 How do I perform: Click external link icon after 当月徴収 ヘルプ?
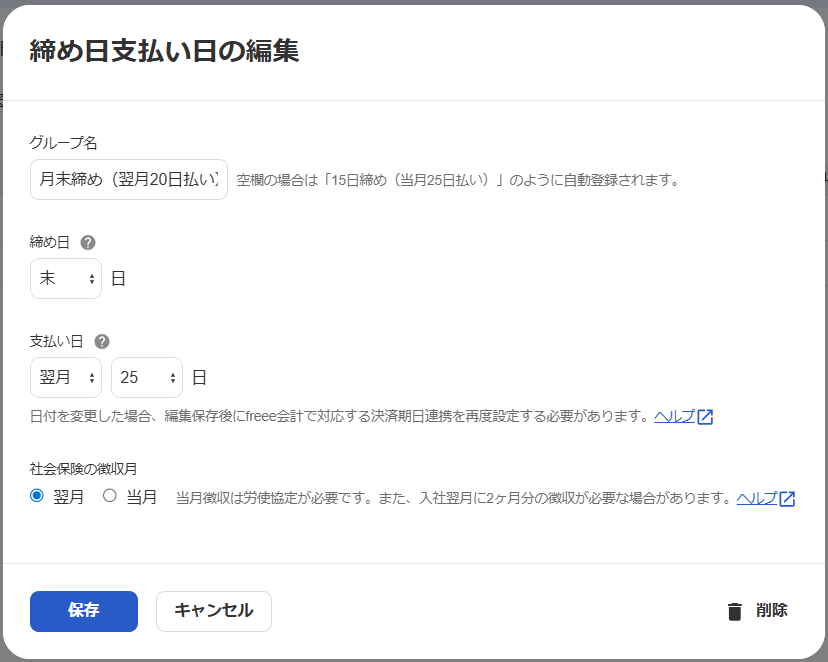pyautogui.click(x=787, y=499)
